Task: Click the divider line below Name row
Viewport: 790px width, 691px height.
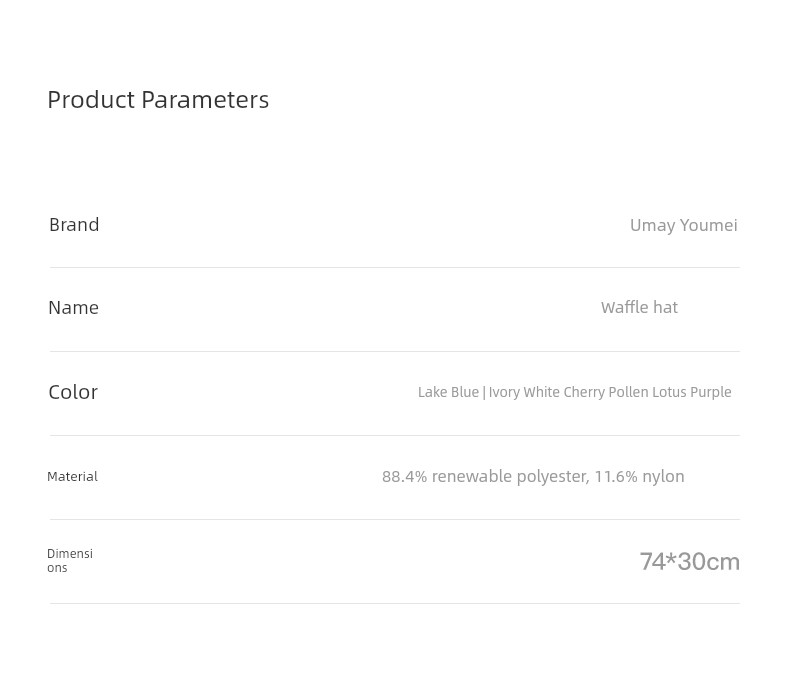Action: tap(394, 352)
